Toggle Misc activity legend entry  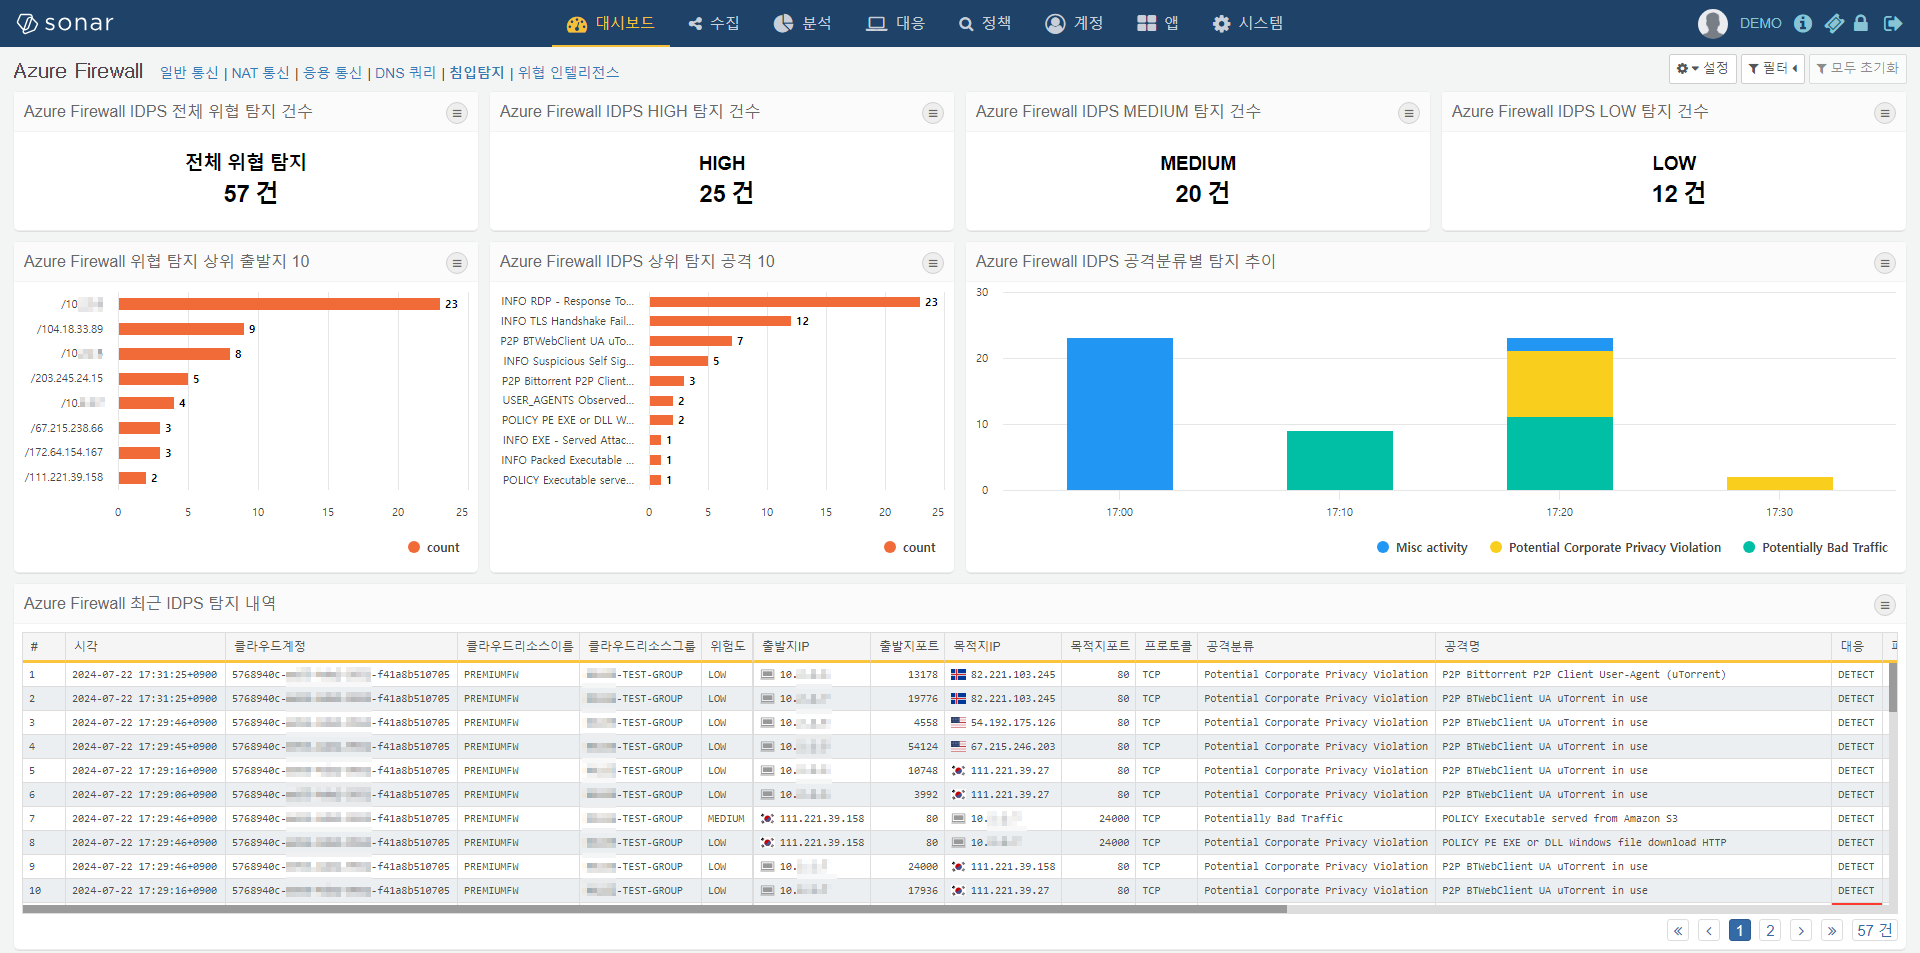pos(1422,547)
